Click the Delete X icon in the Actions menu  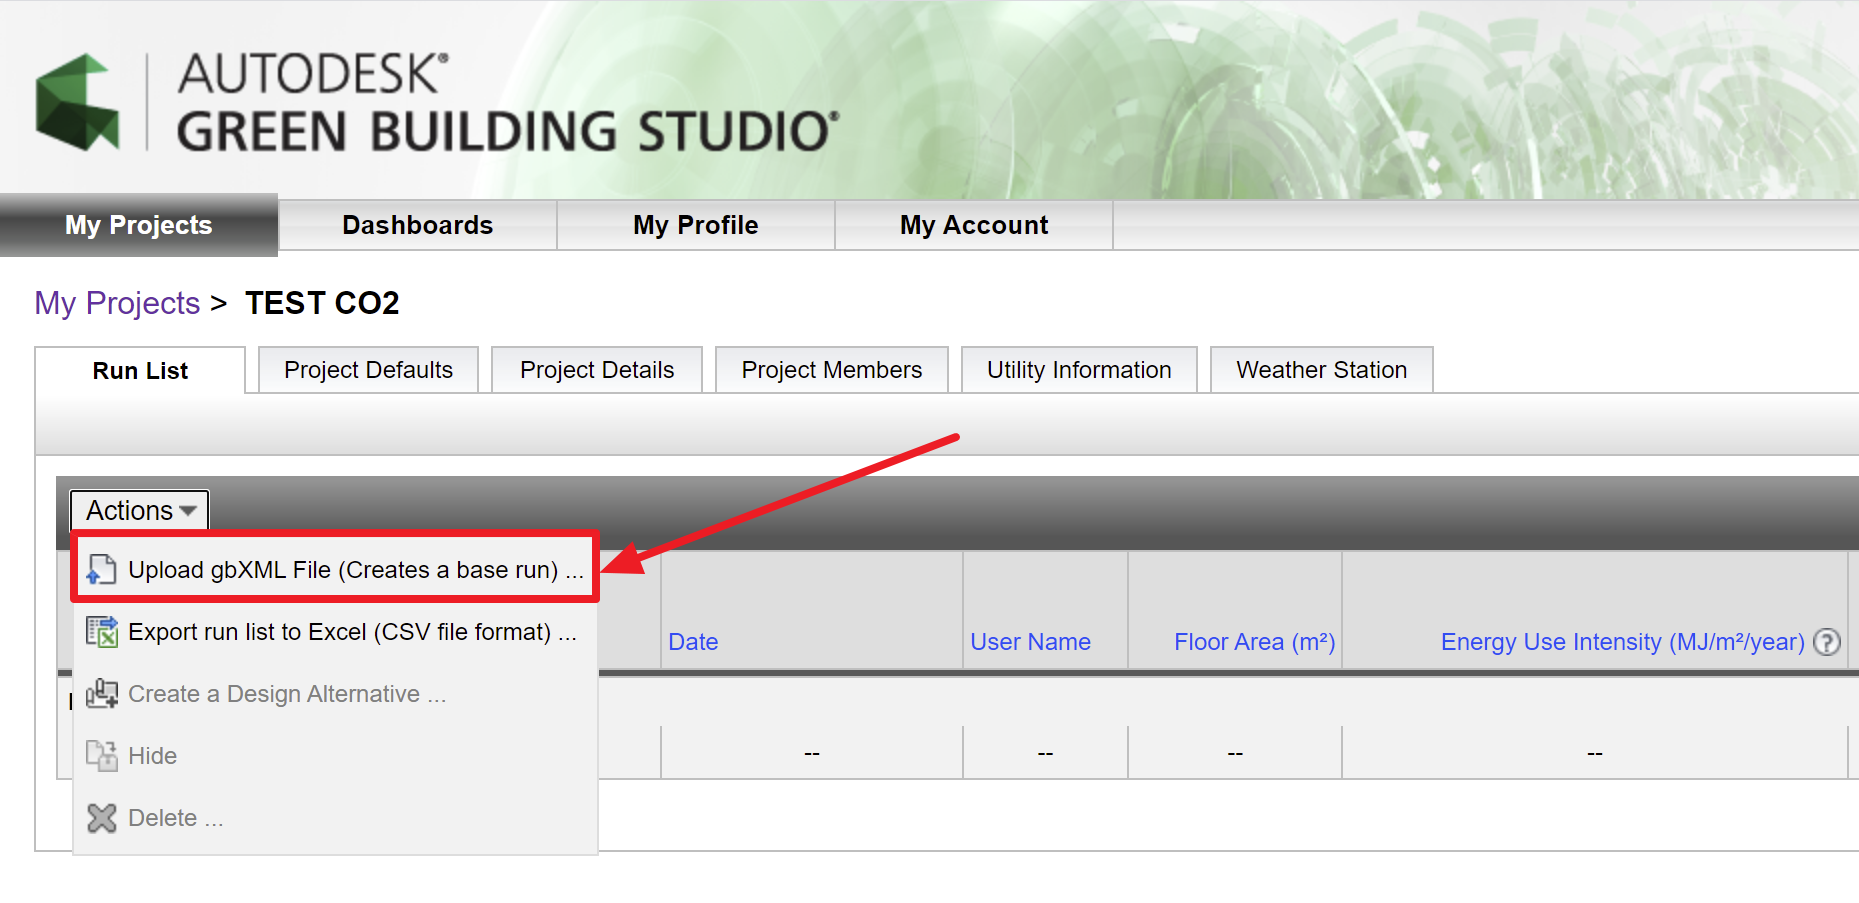pyautogui.click(x=100, y=817)
